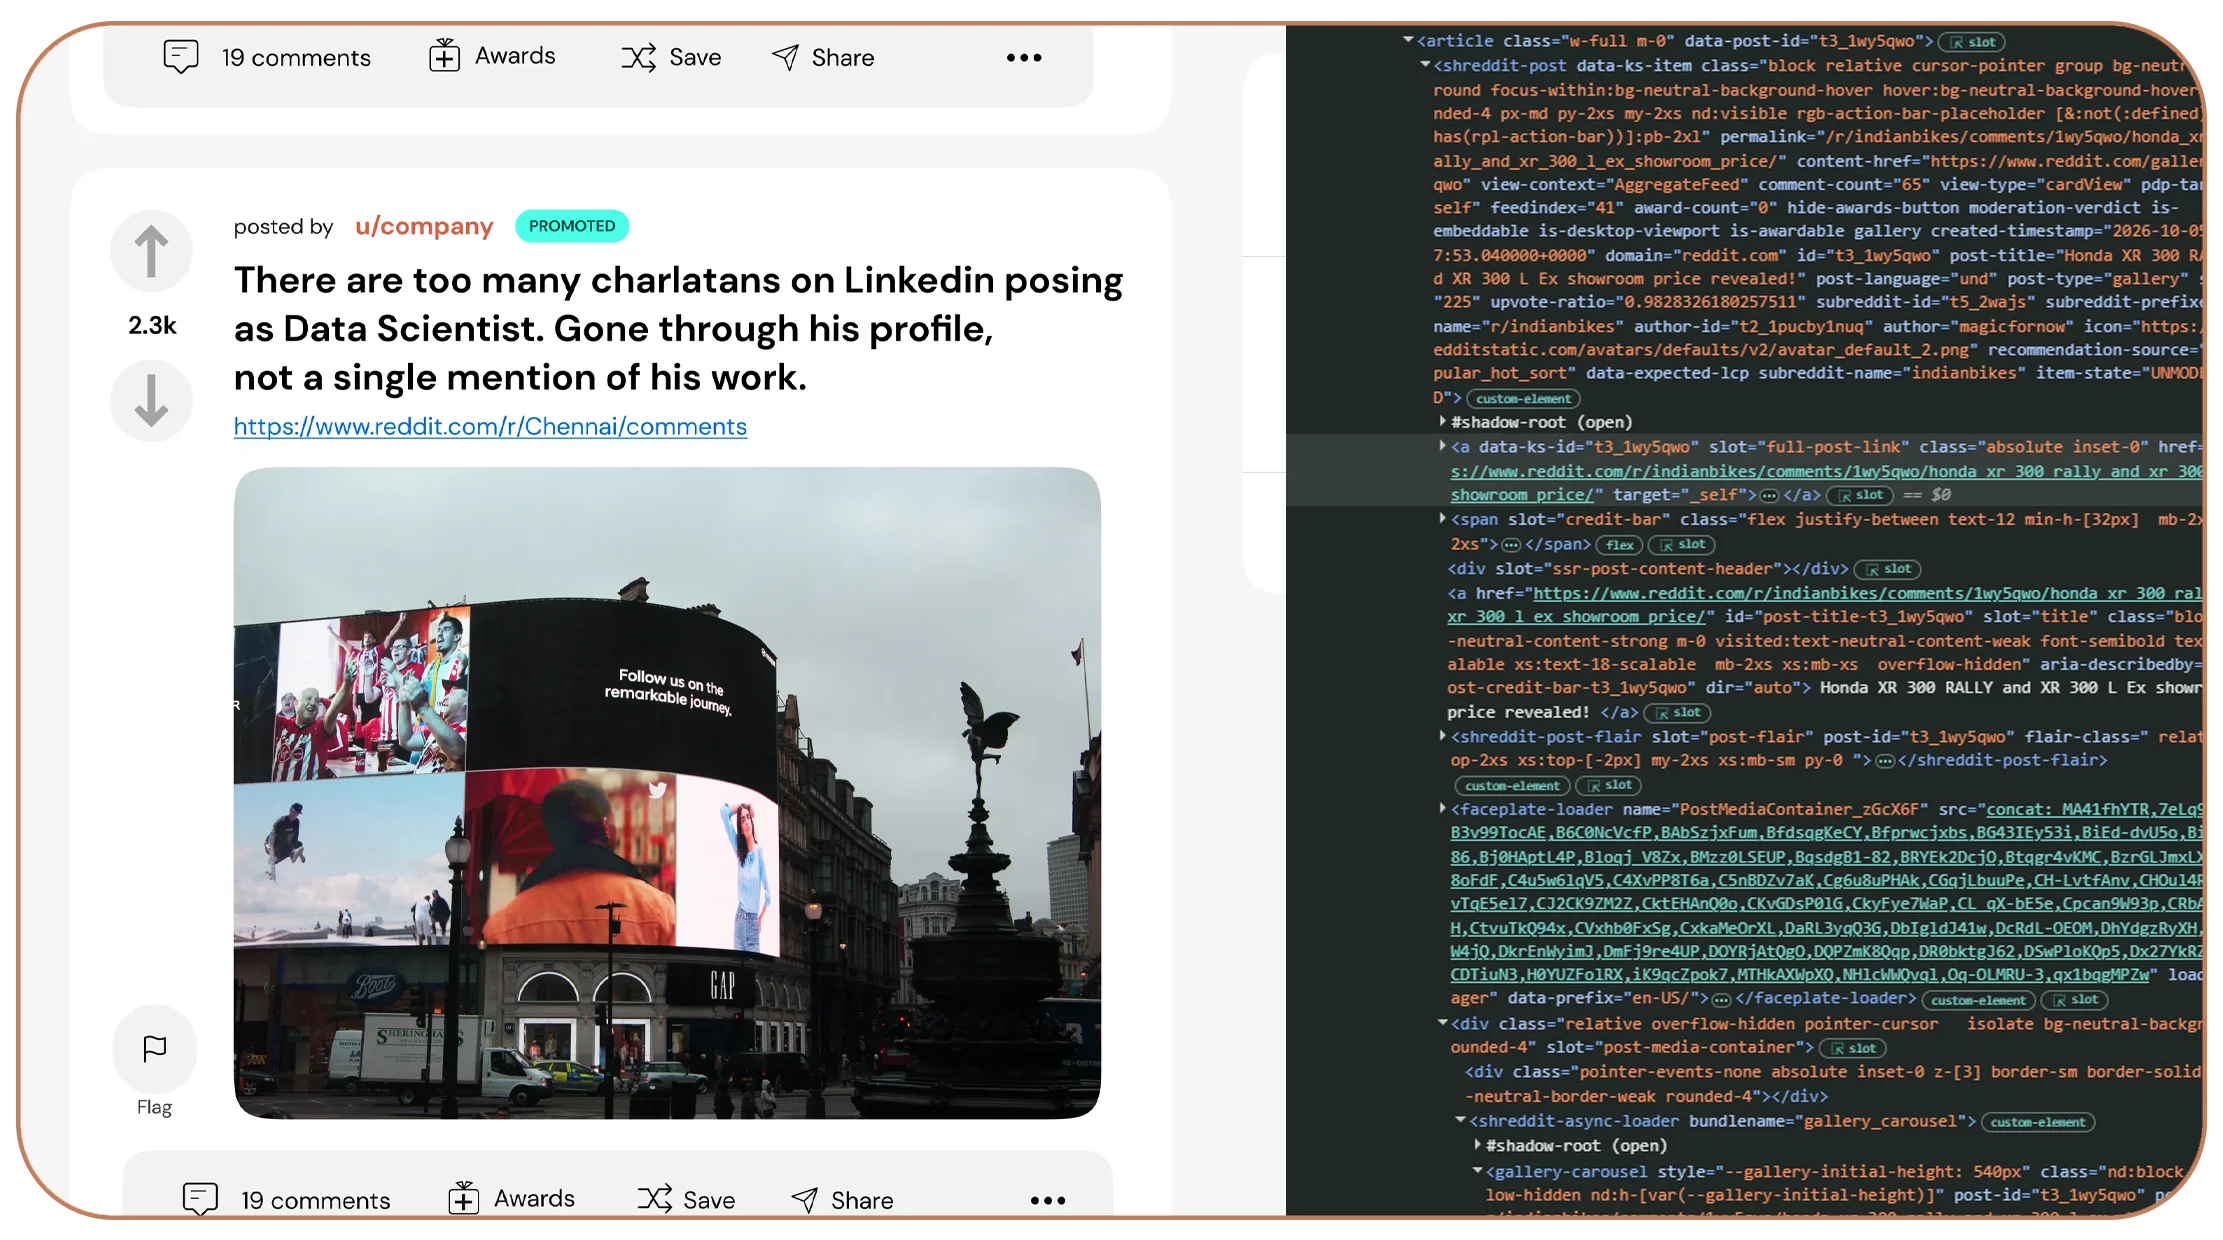Expand the full-post-link anchor node
The width and height of the screenshot is (2223, 1240).
(x=1442, y=446)
